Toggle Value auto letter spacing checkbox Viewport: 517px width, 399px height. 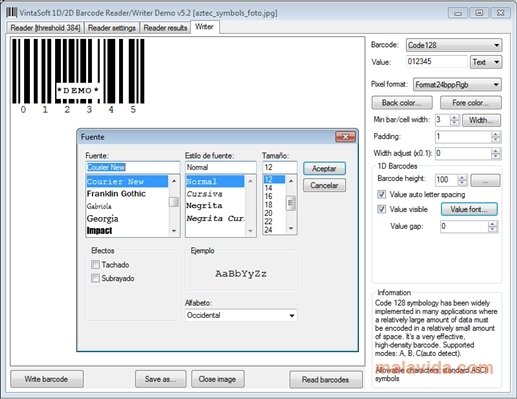point(381,194)
